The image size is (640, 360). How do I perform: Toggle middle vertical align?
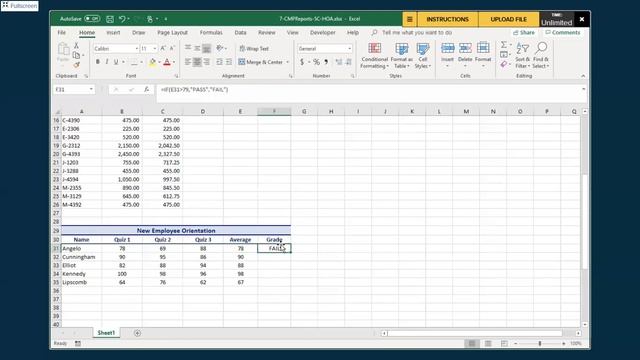pyautogui.click(x=197, y=49)
